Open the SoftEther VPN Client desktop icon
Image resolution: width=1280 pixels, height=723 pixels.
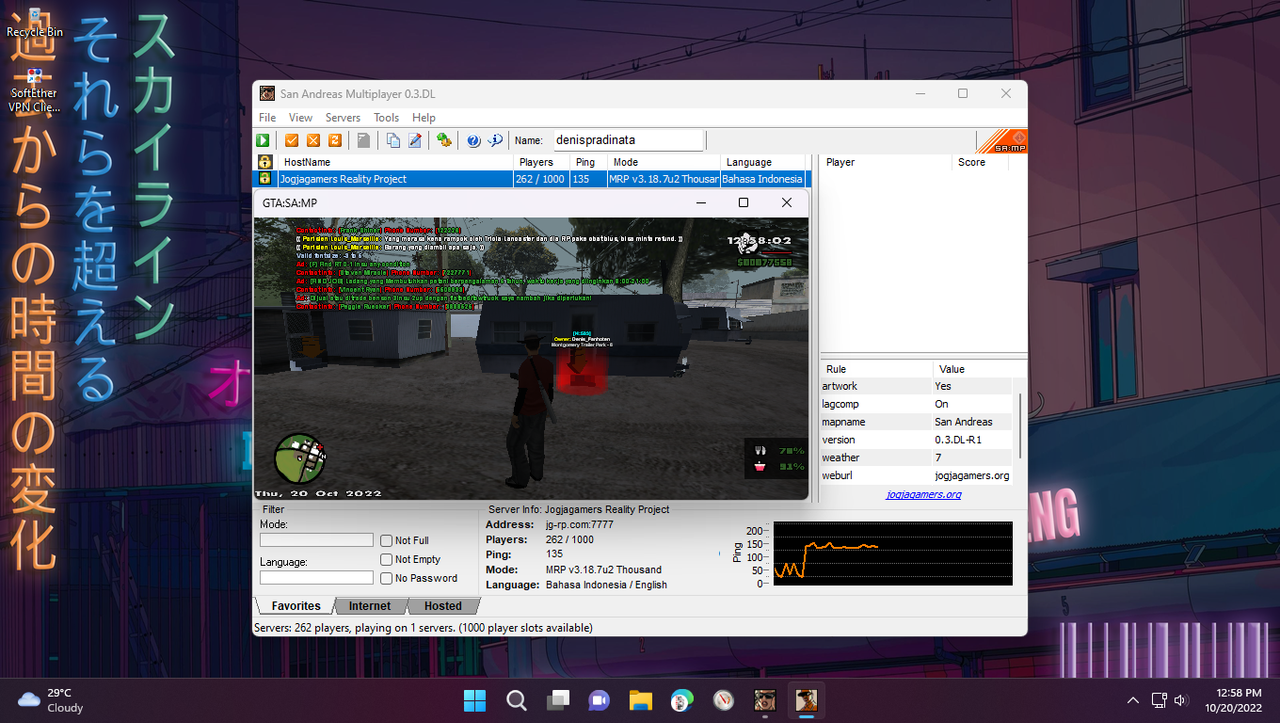(x=34, y=91)
